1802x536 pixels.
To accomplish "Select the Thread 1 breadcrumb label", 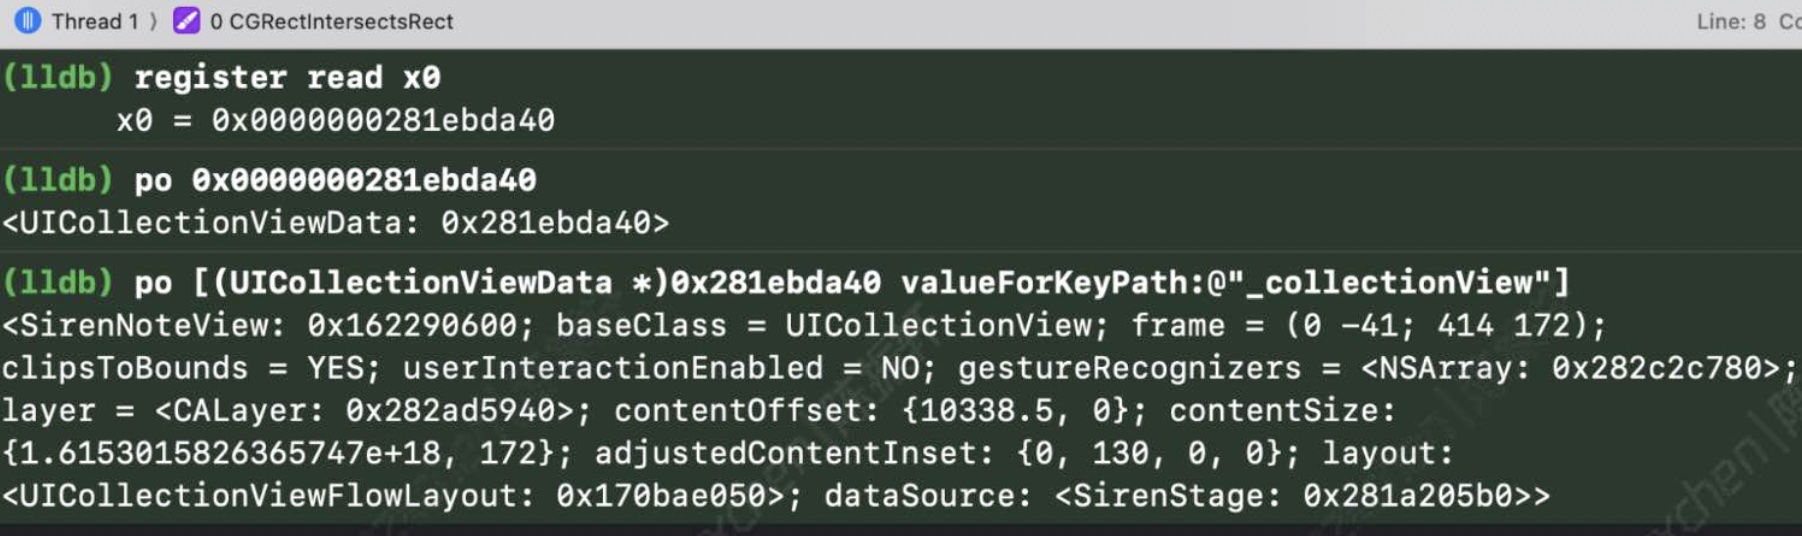I will pyautogui.click(x=94, y=21).
